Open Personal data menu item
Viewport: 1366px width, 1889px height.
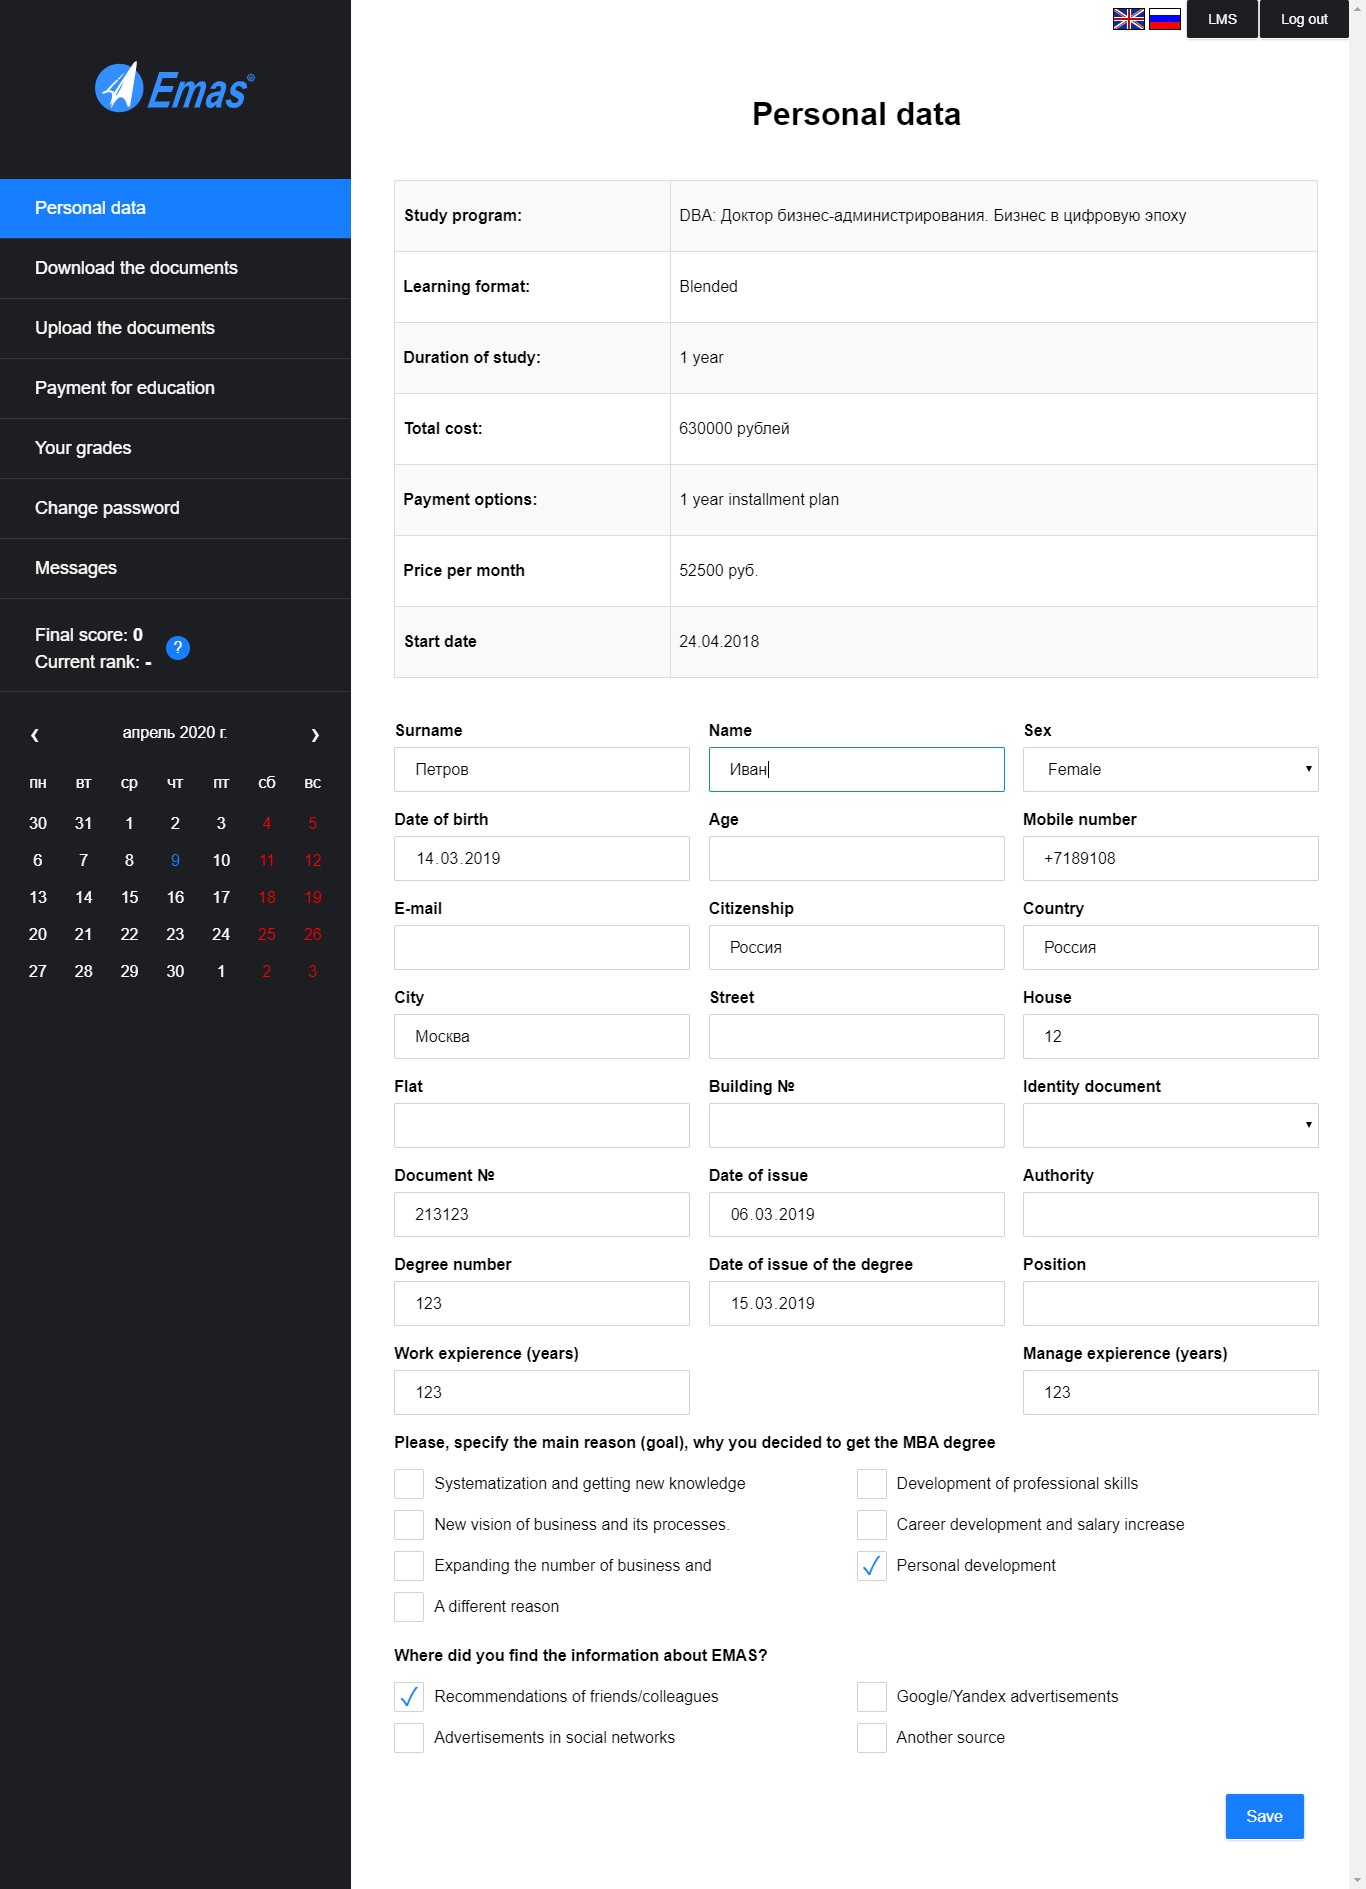click(x=175, y=208)
